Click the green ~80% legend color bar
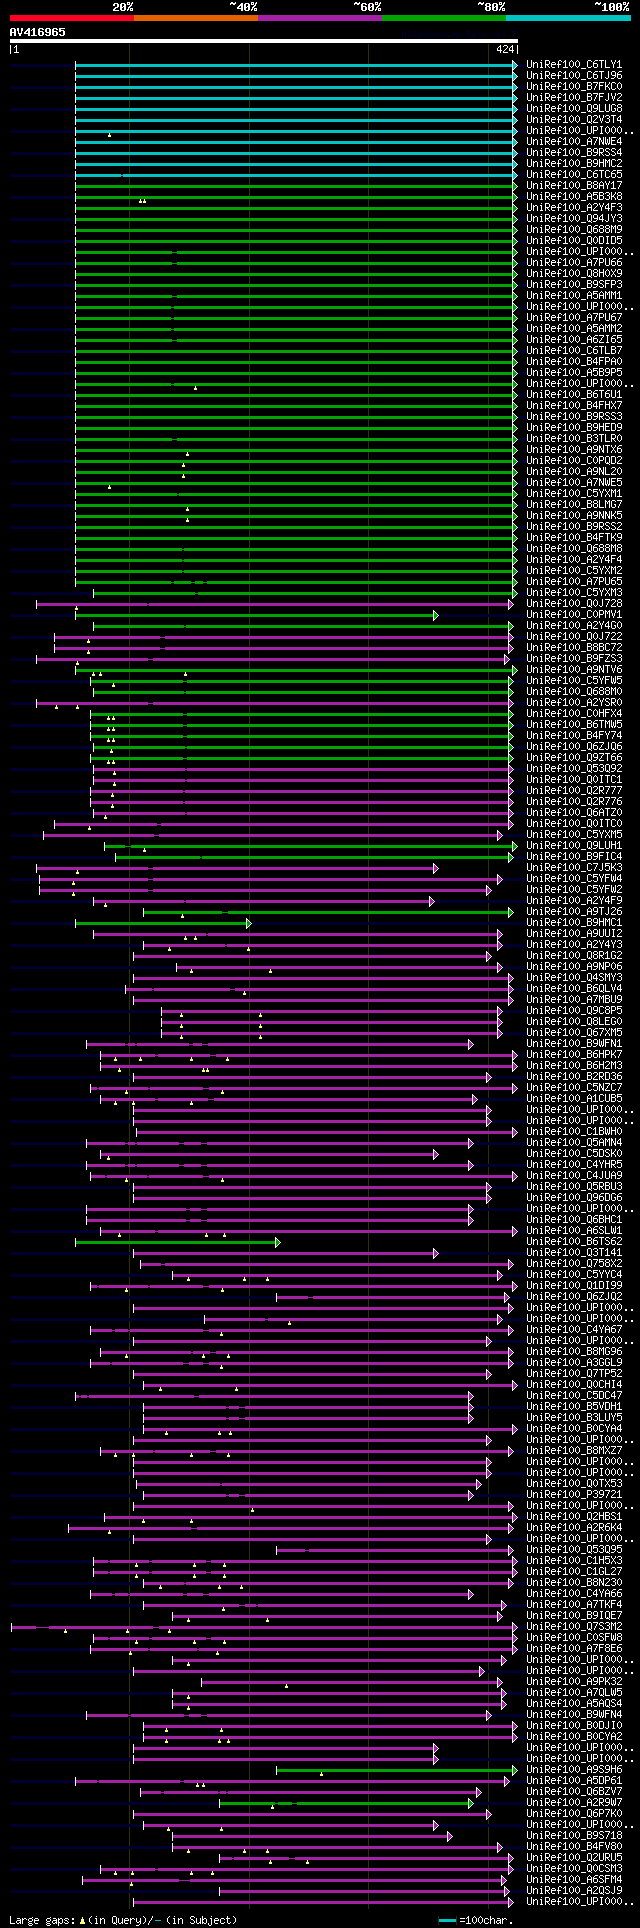The height and width of the screenshot is (1928, 640). [444, 18]
